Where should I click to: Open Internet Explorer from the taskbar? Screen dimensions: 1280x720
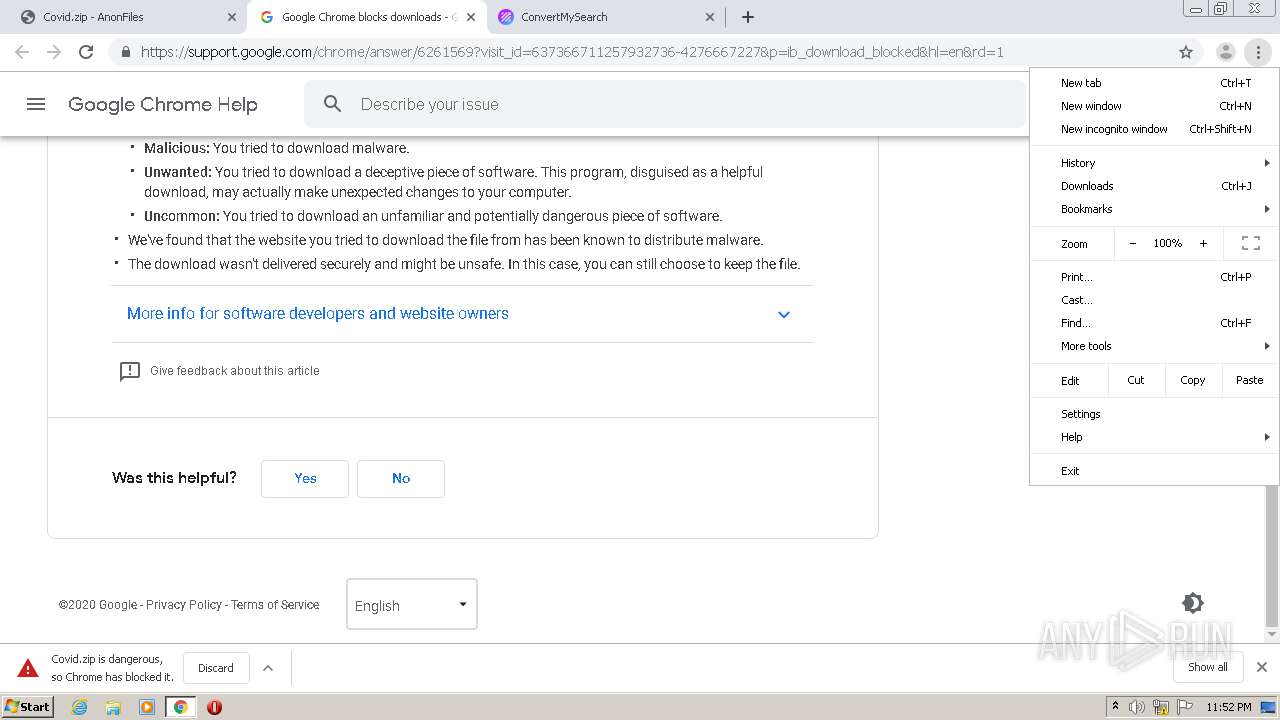coord(80,707)
